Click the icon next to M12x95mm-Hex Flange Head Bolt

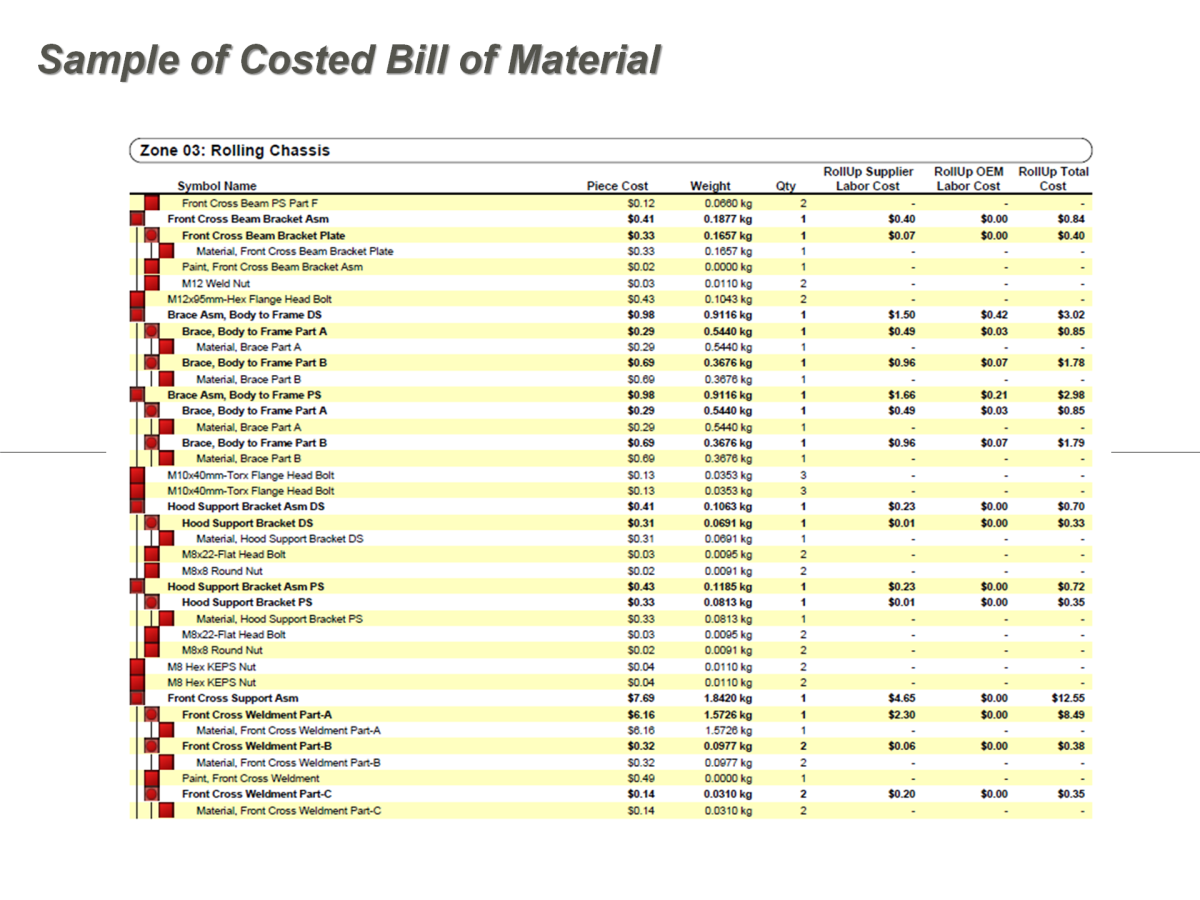(x=138, y=299)
